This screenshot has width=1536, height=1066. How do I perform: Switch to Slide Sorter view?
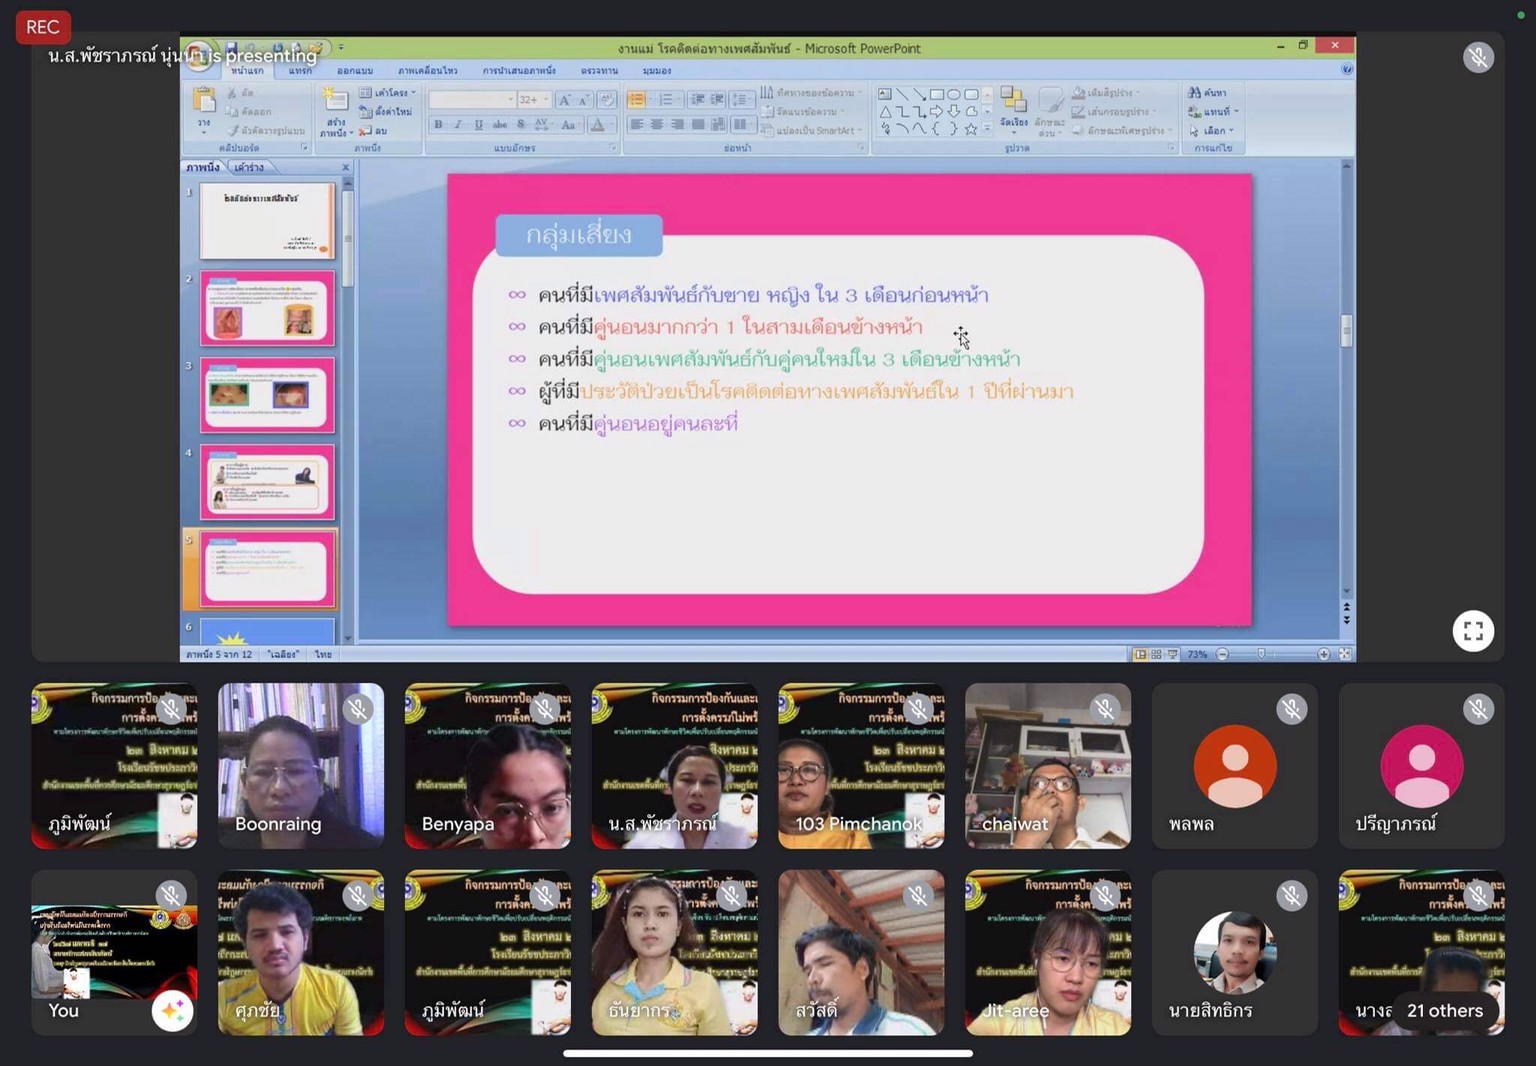(x=1156, y=654)
